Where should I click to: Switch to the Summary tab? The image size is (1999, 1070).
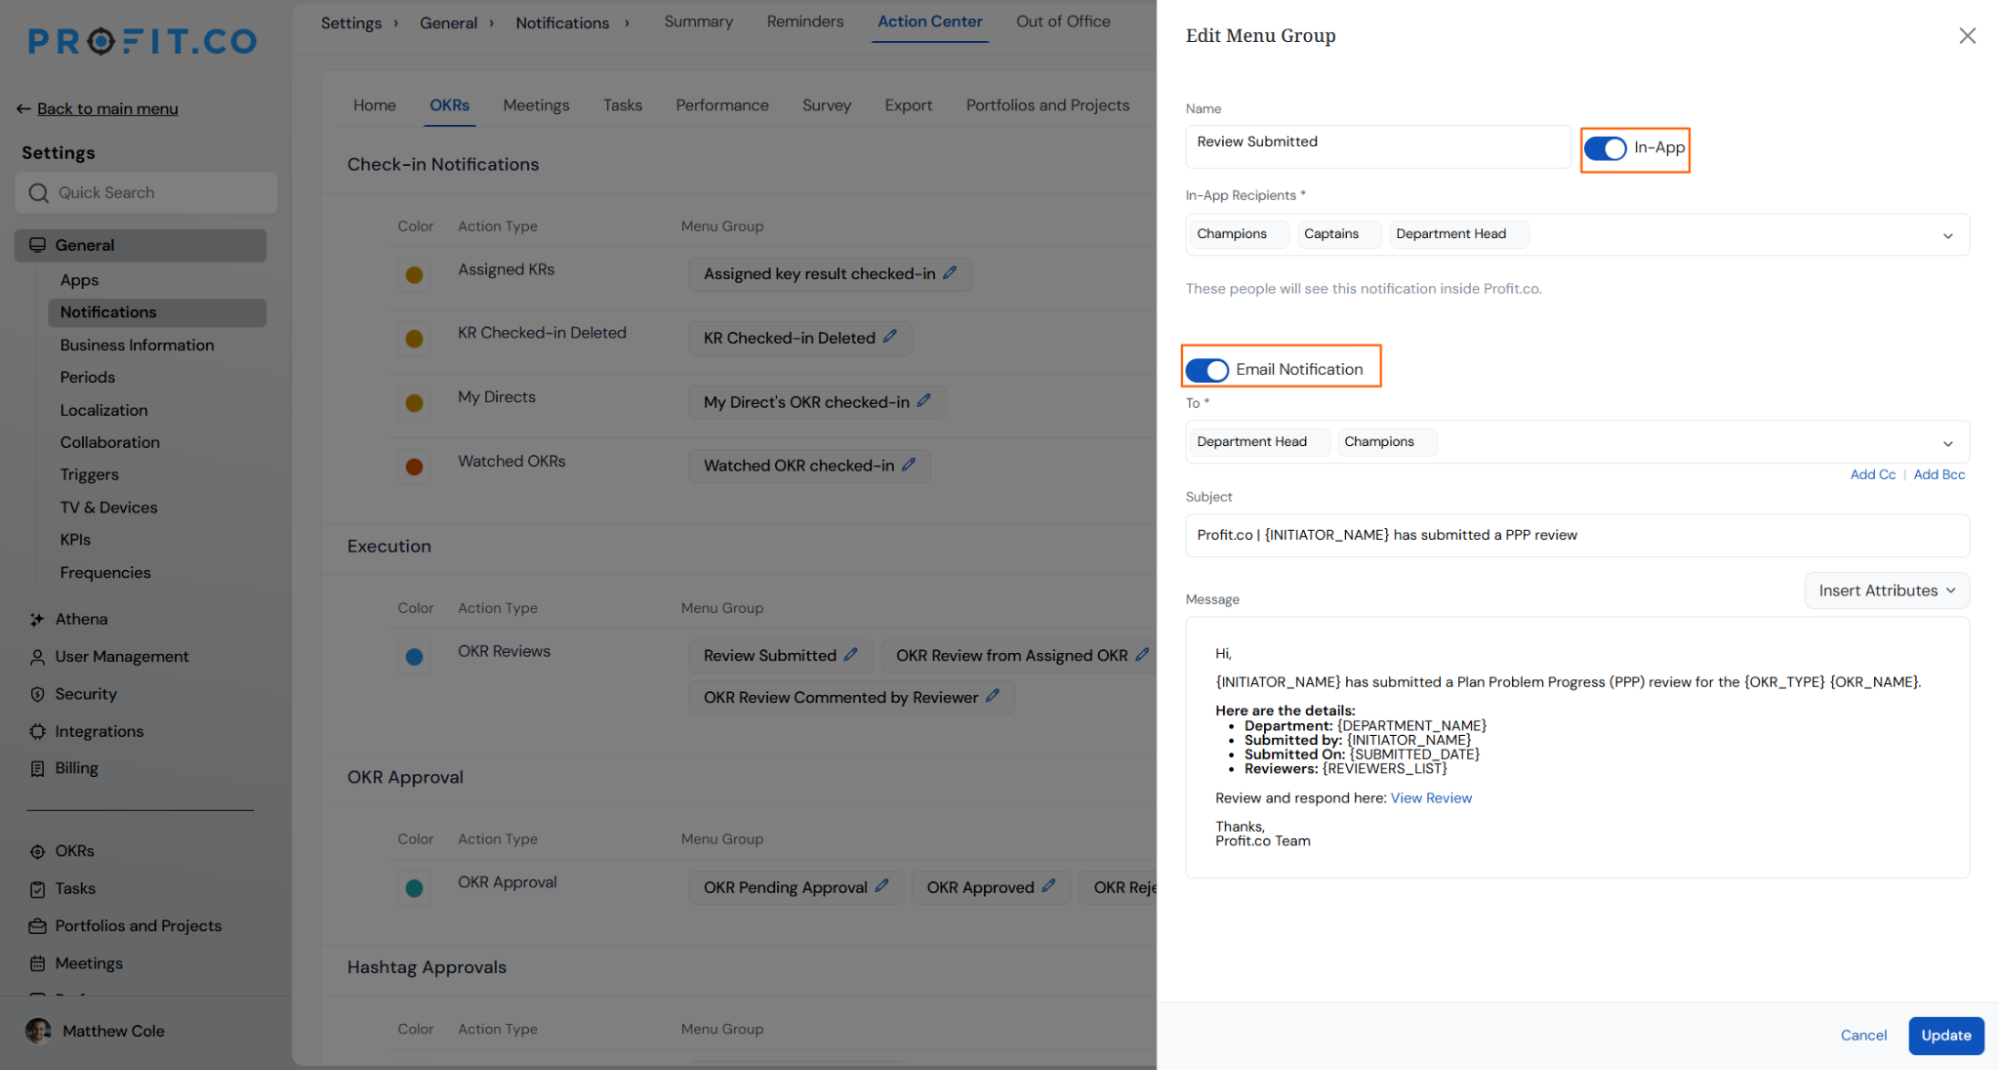[x=698, y=21]
